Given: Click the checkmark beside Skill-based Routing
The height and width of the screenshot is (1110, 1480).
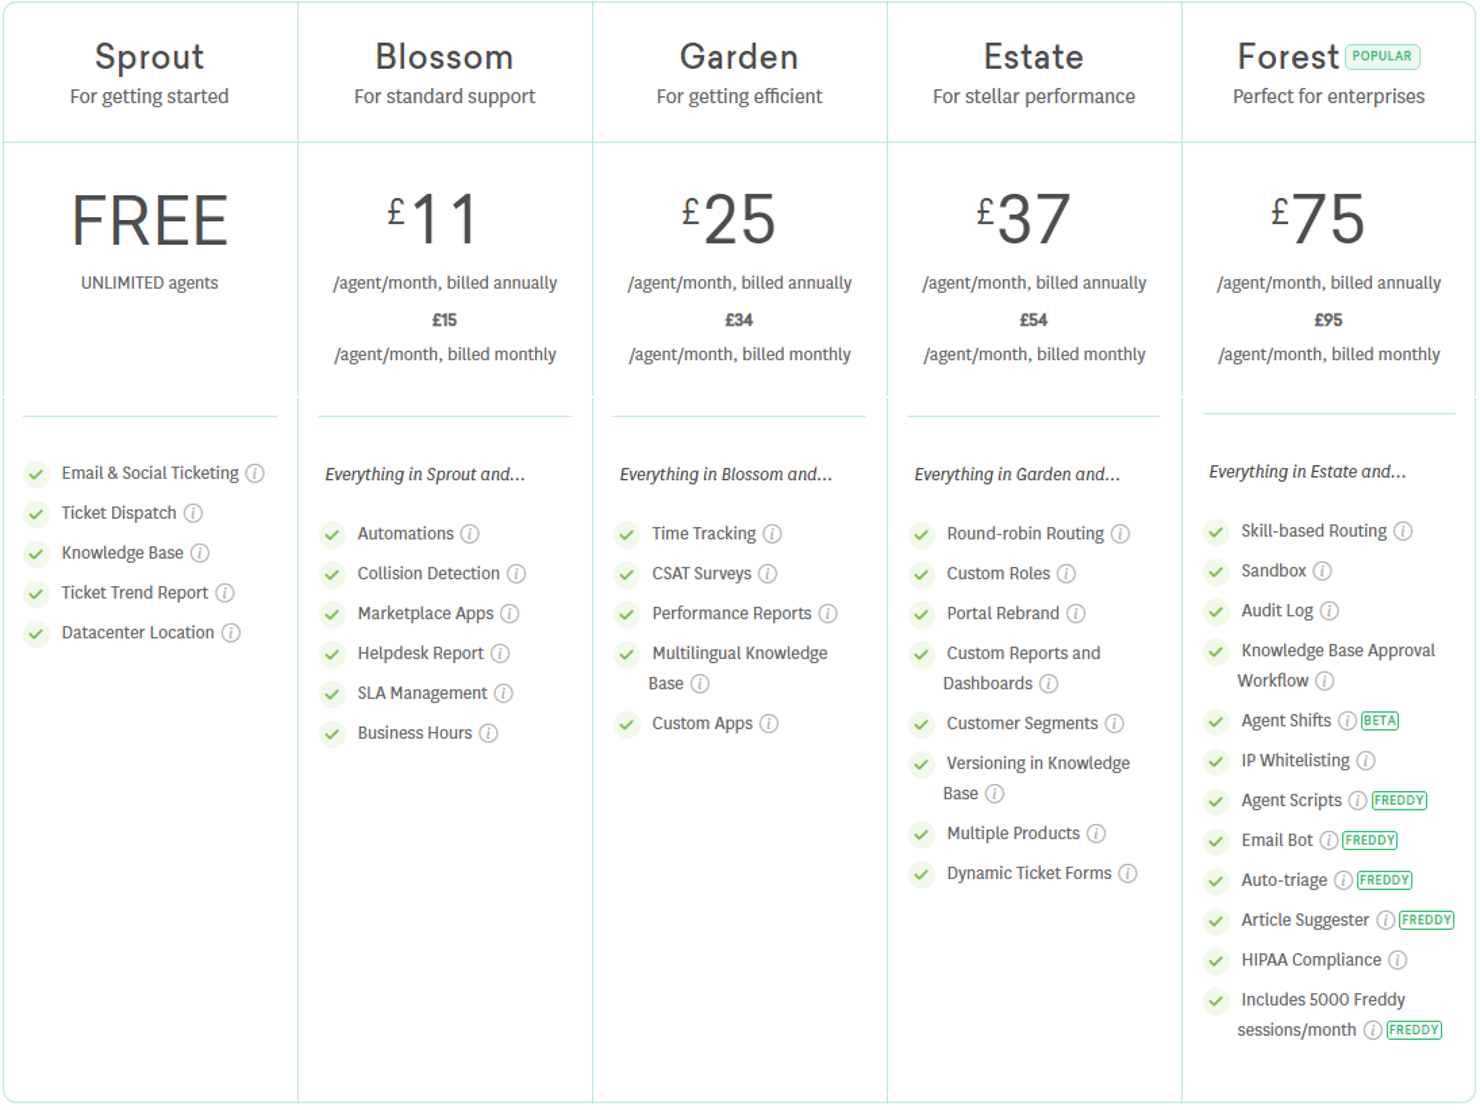Looking at the screenshot, I should click(x=1216, y=532).
